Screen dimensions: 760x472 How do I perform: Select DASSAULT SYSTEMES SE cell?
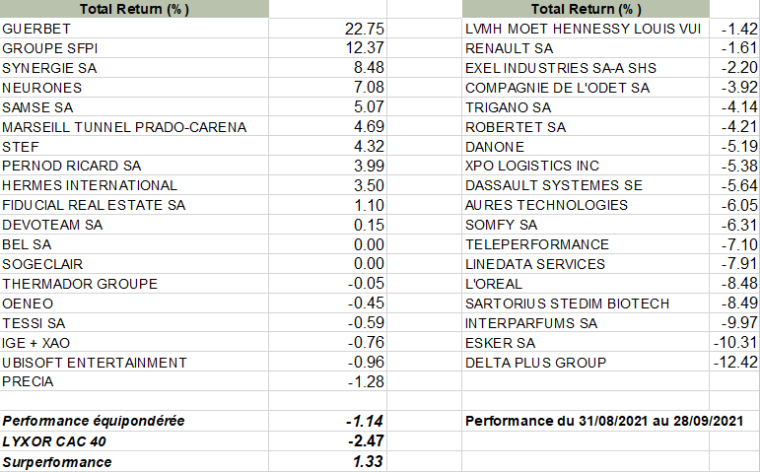(586, 186)
